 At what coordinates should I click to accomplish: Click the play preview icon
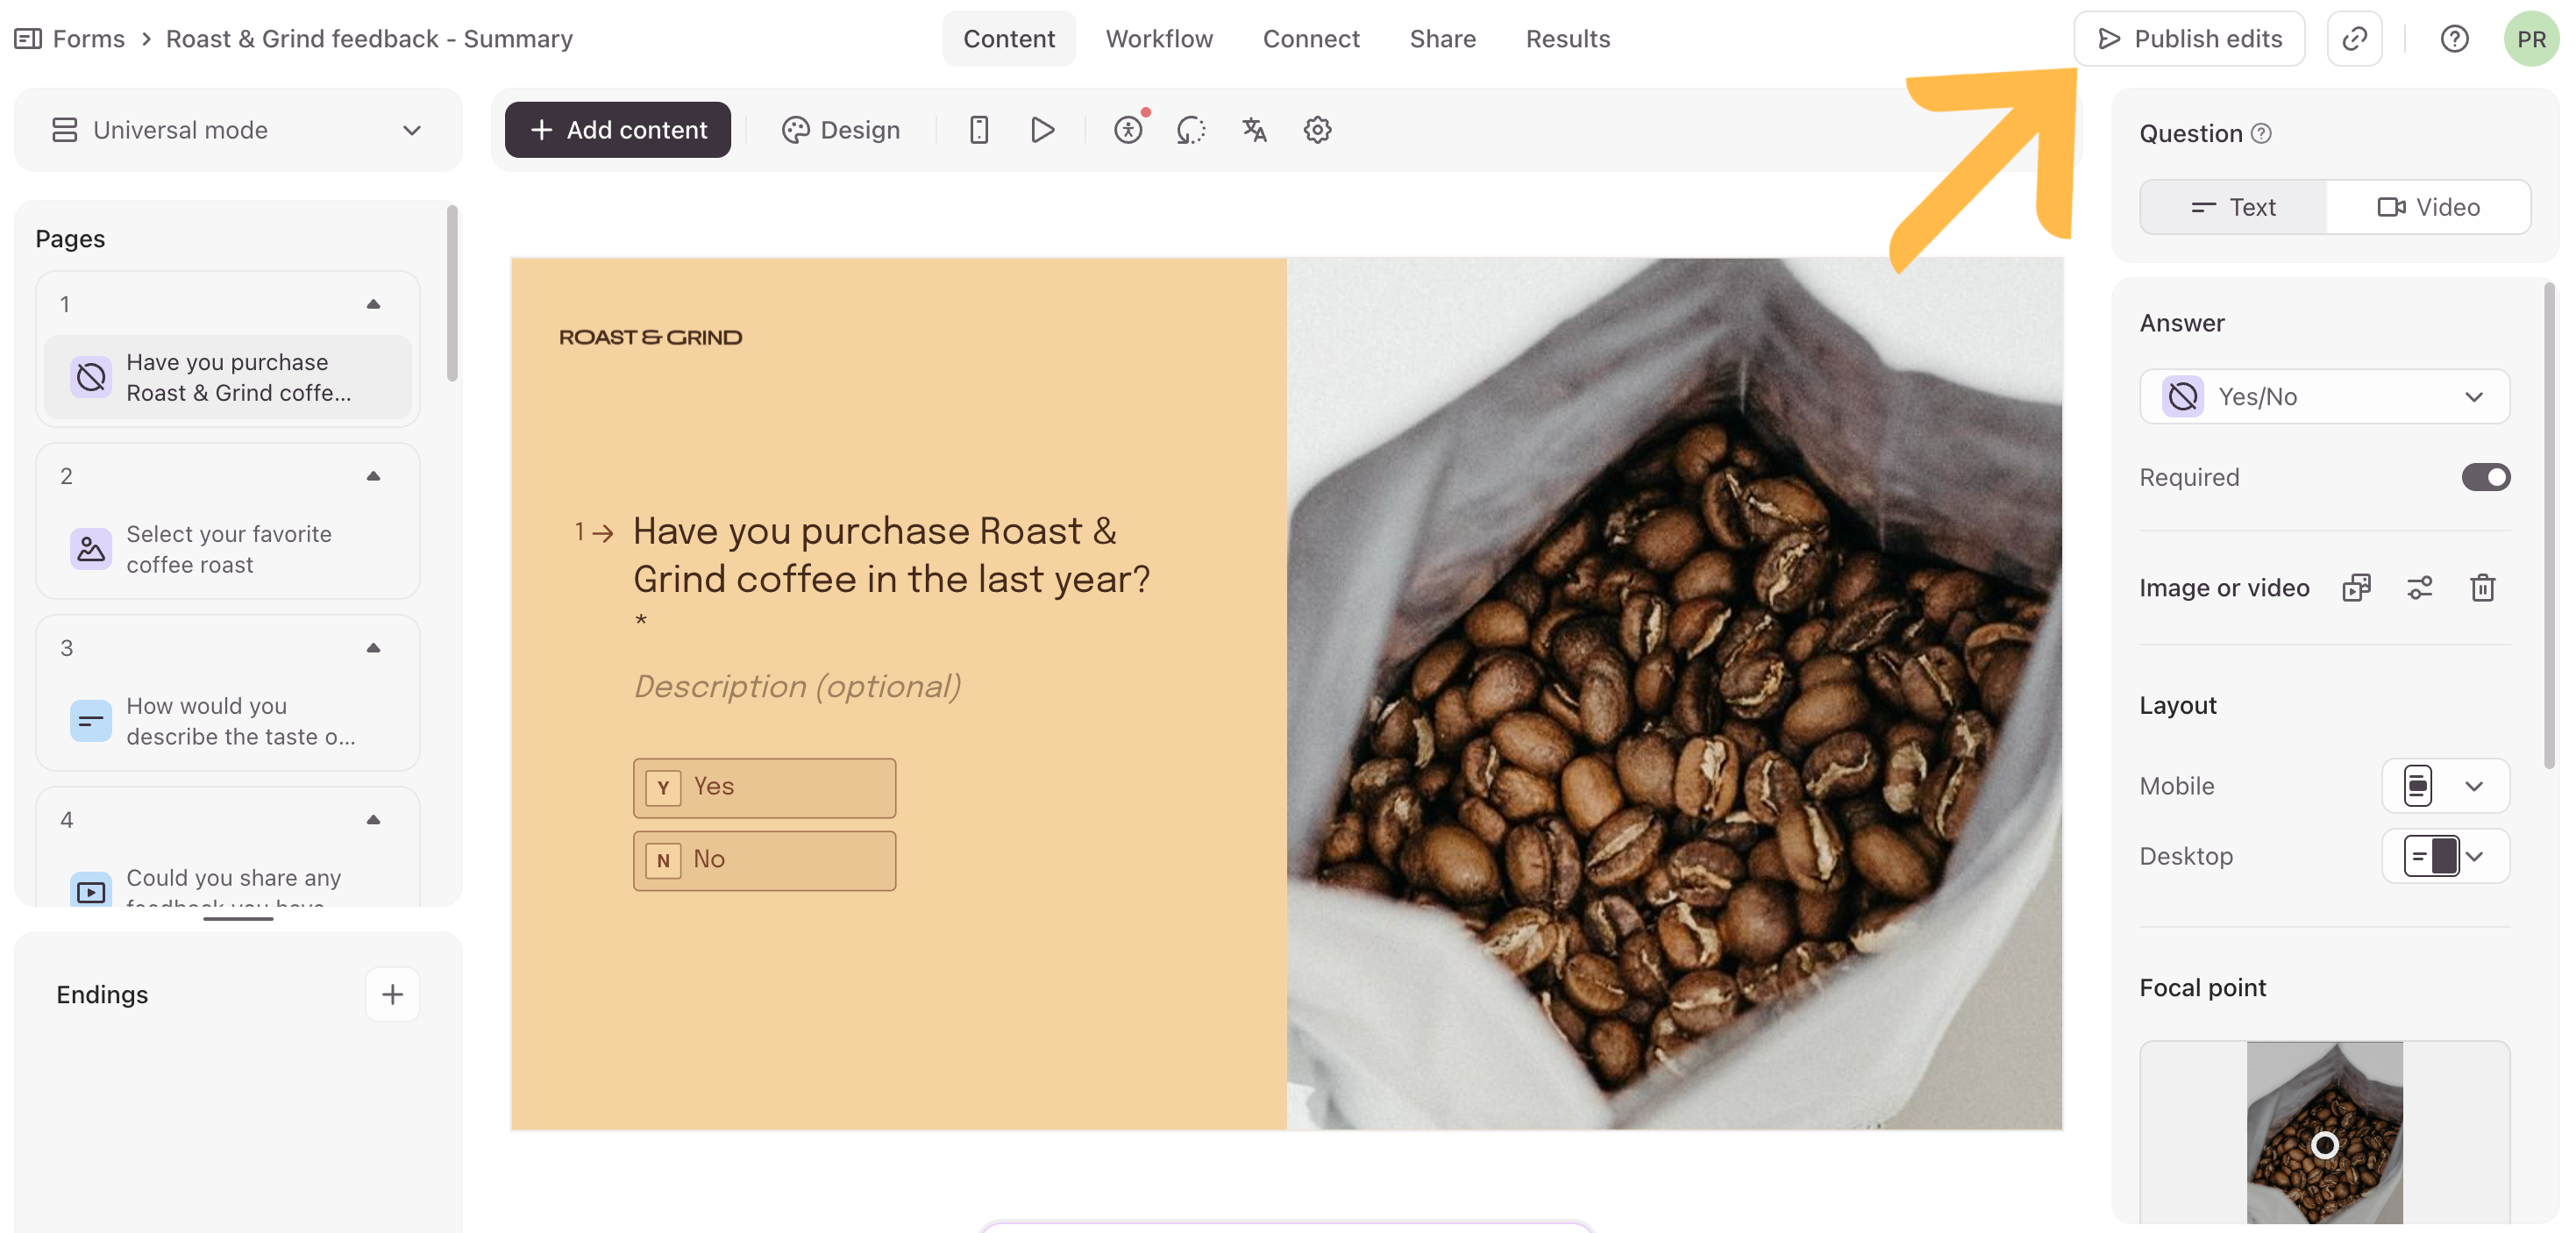tap(1042, 130)
